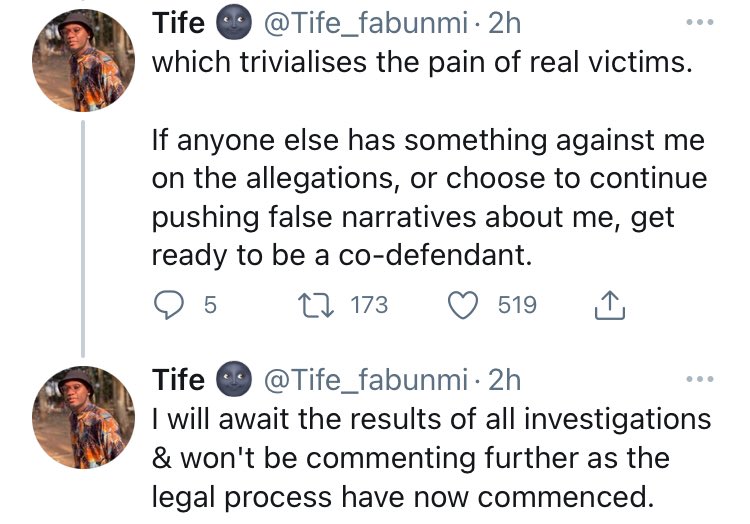
Task: Click the name Tife on the second tweet
Action: pyautogui.click(x=178, y=380)
